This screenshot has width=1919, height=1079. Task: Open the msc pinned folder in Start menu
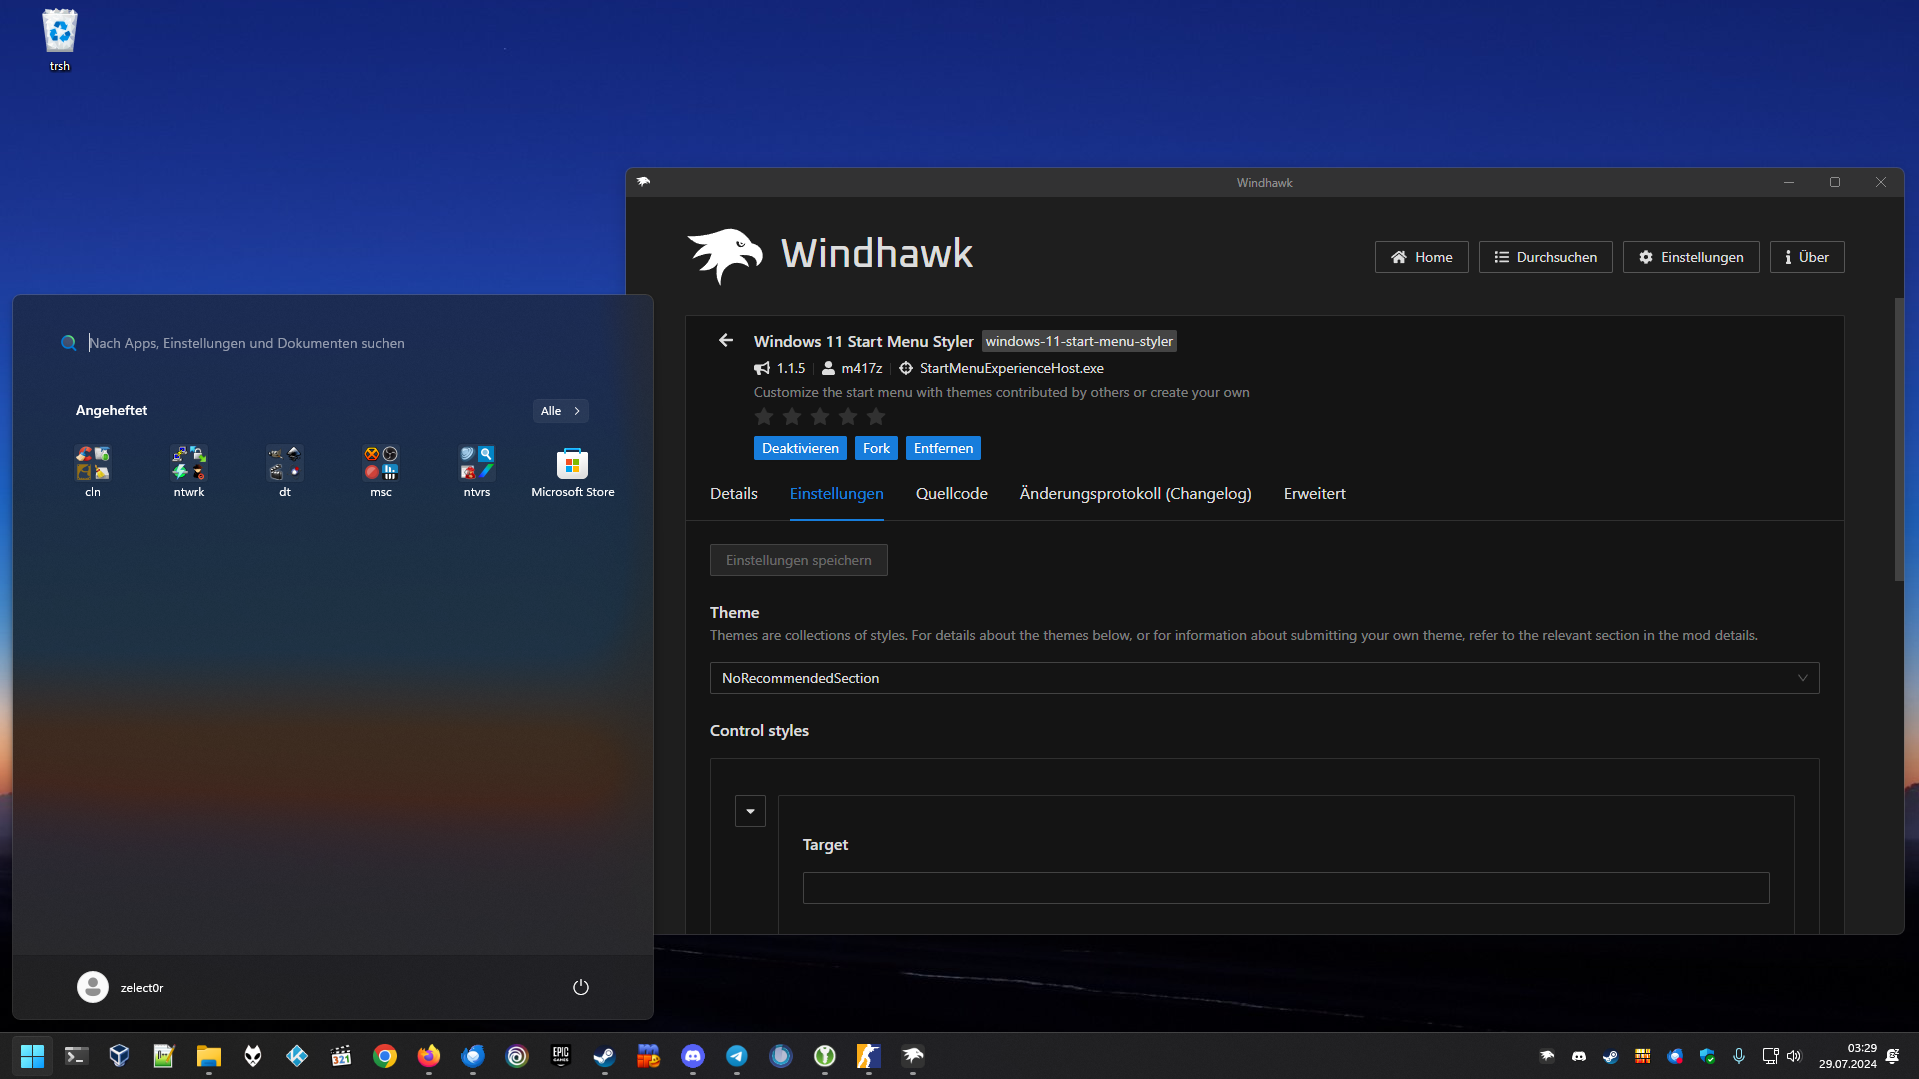click(381, 472)
